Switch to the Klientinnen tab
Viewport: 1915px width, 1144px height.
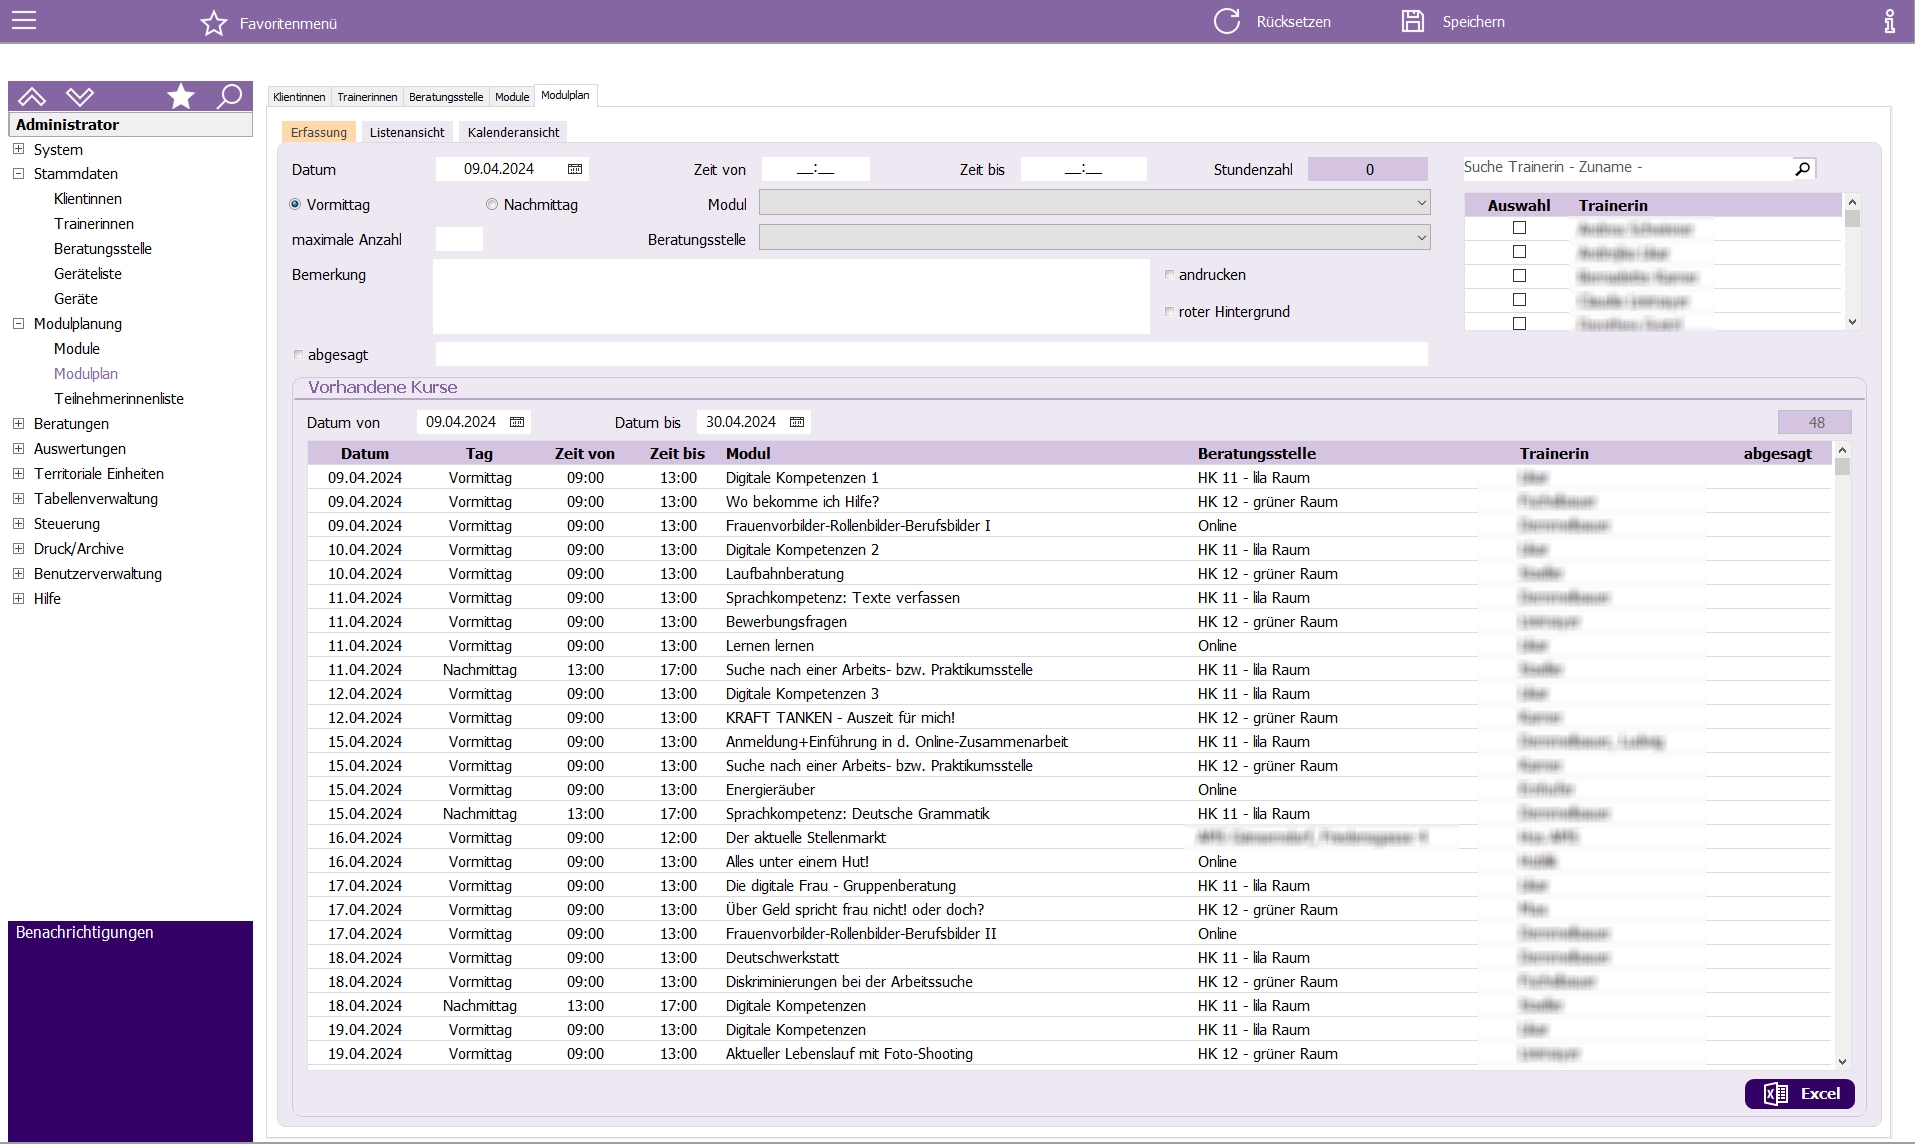(x=299, y=97)
